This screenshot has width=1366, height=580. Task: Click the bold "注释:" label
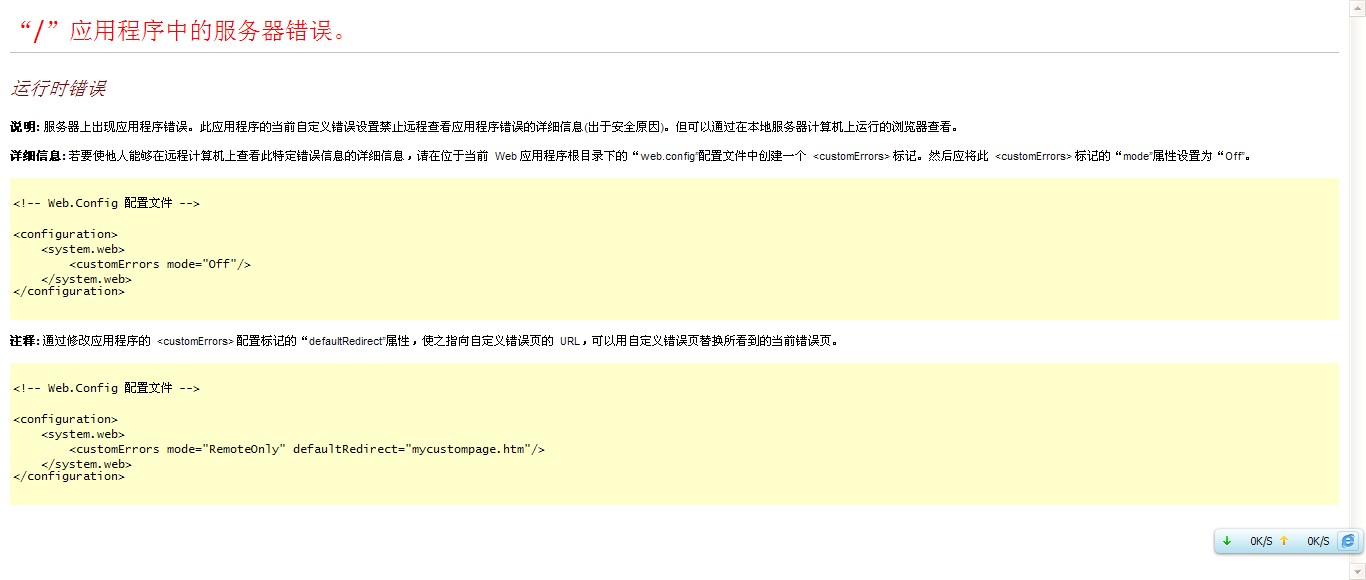[25, 340]
